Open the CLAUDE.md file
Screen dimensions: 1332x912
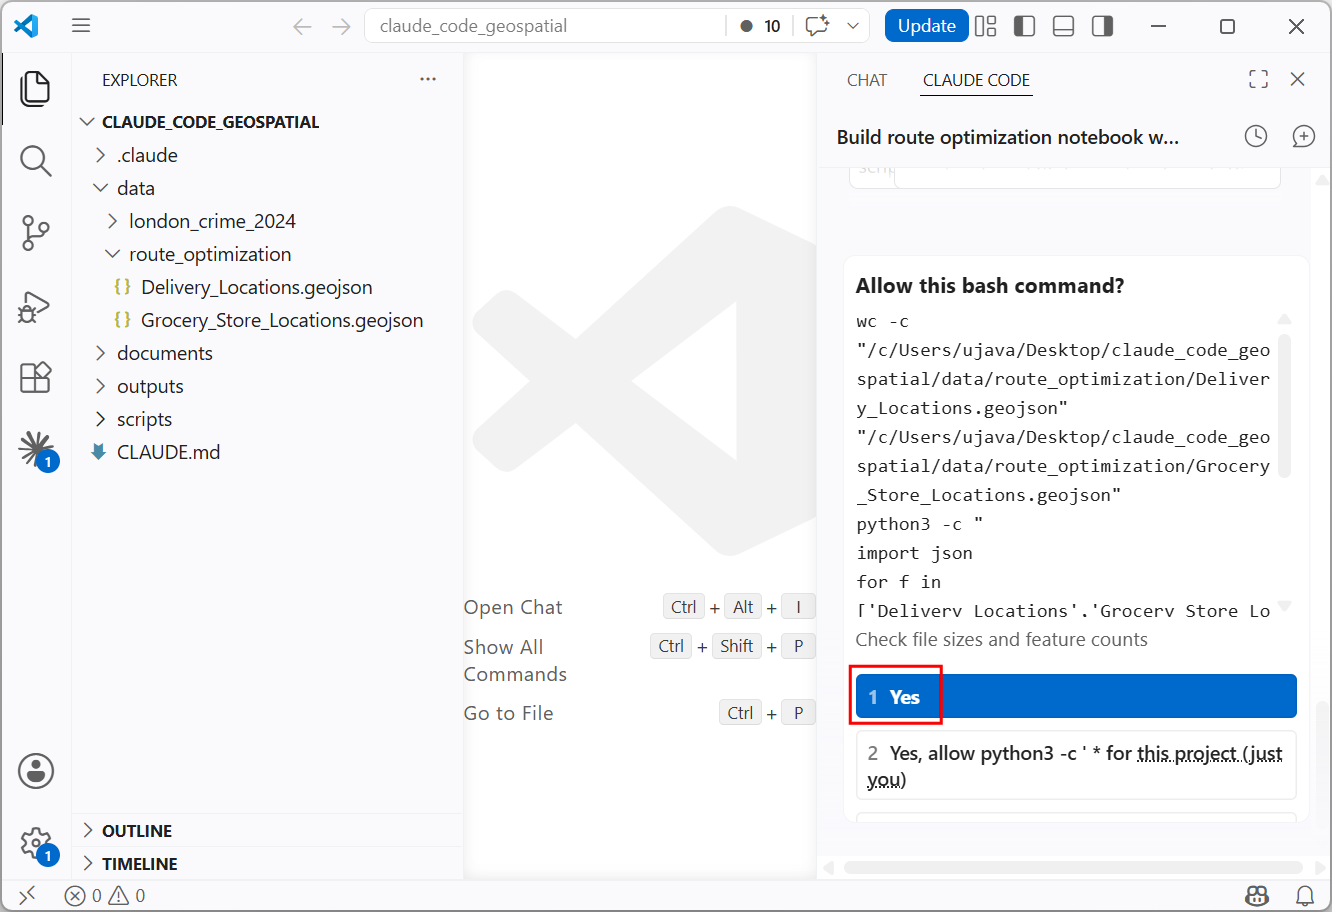coord(168,452)
